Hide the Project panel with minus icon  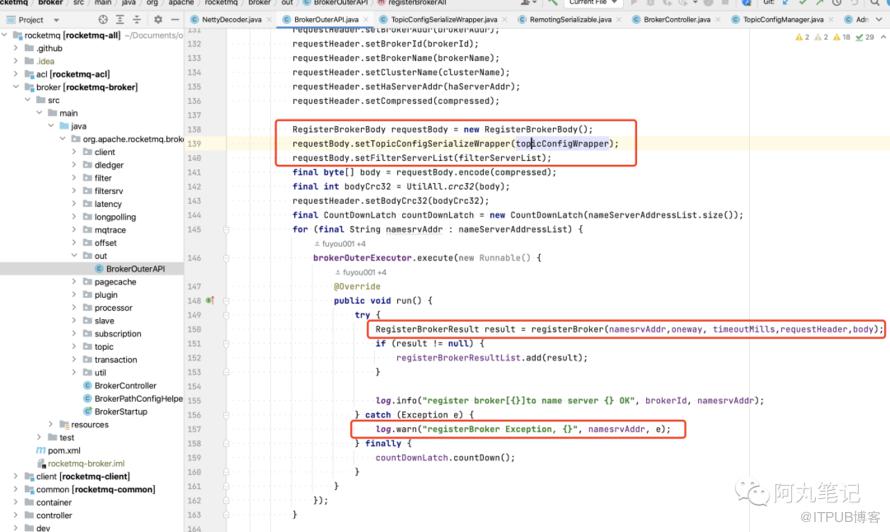point(175,19)
